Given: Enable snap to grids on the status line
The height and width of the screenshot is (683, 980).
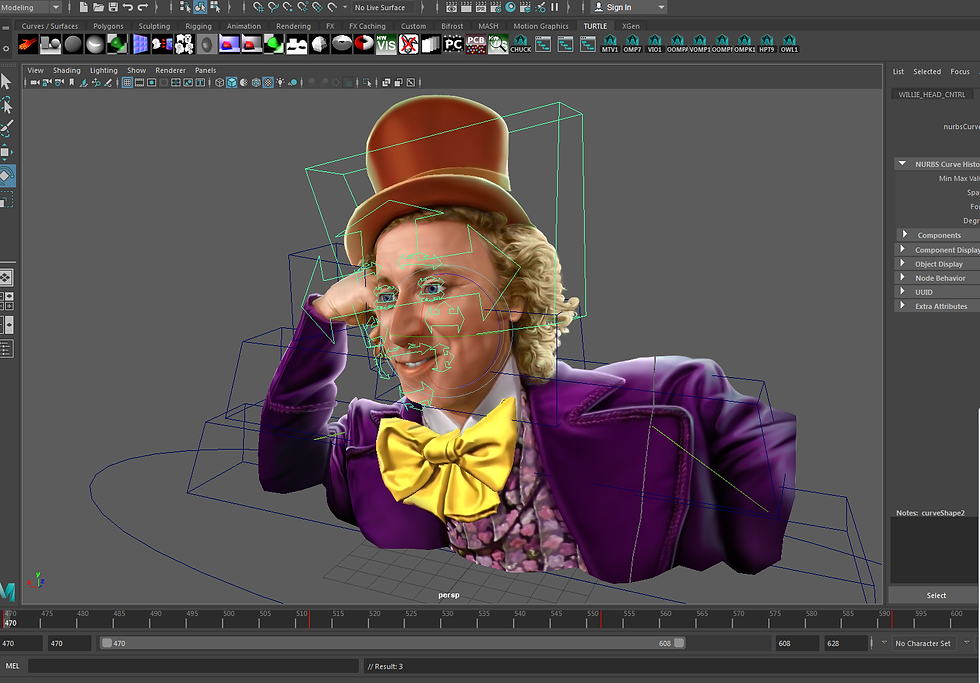Looking at the screenshot, I should click(x=258, y=7).
